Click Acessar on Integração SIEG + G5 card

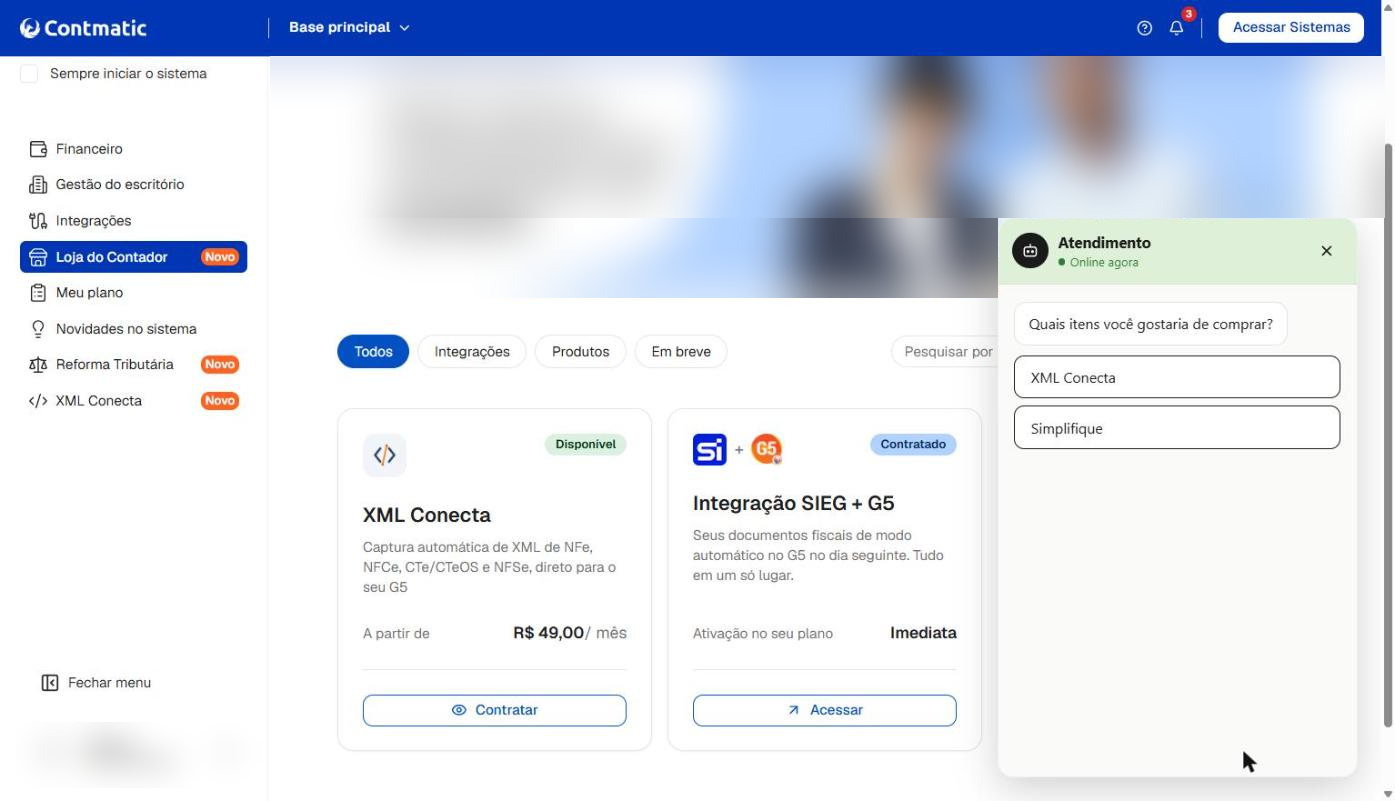coord(825,710)
